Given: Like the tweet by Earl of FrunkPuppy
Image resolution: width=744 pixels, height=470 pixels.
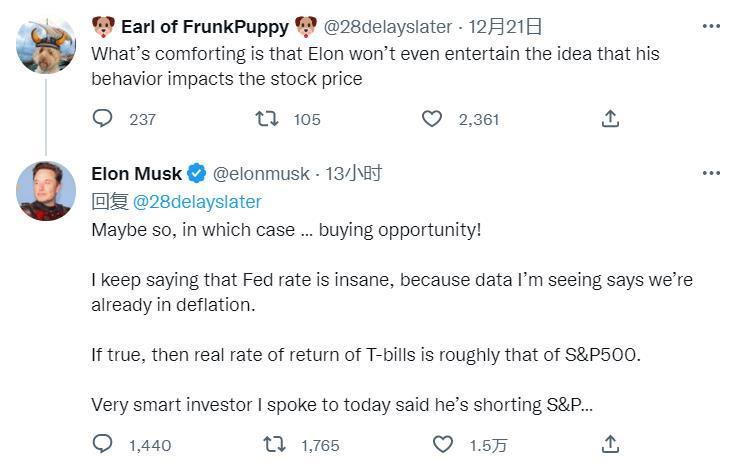Looking at the screenshot, I should 432,119.
